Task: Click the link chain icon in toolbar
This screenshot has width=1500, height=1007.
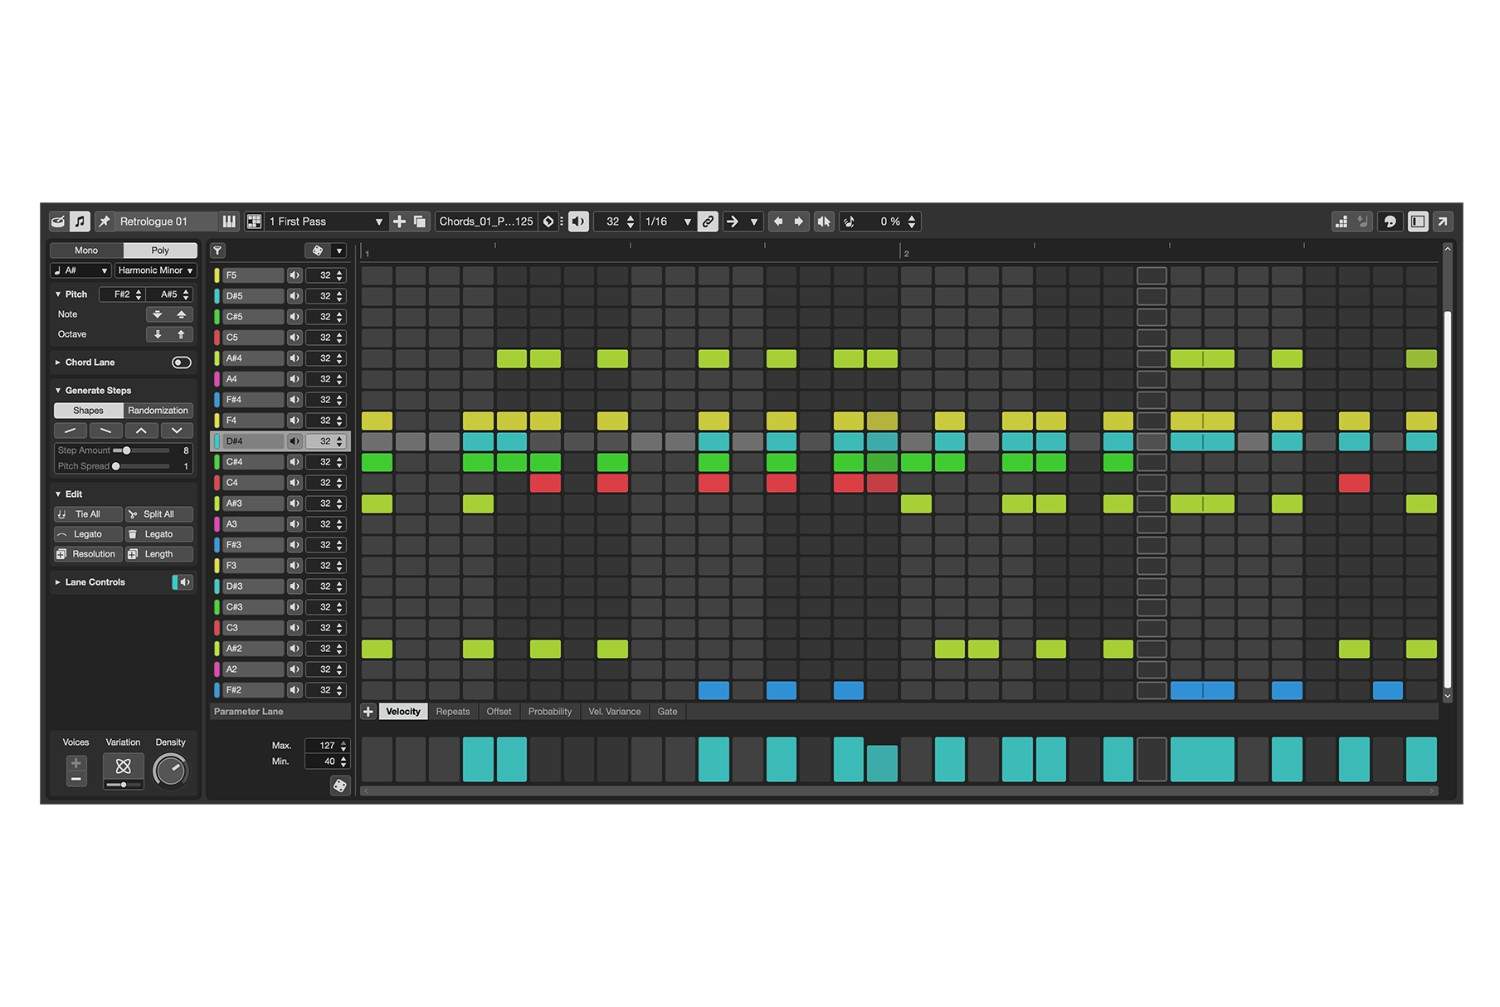Action: pyautogui.click(x=708, y=221)
